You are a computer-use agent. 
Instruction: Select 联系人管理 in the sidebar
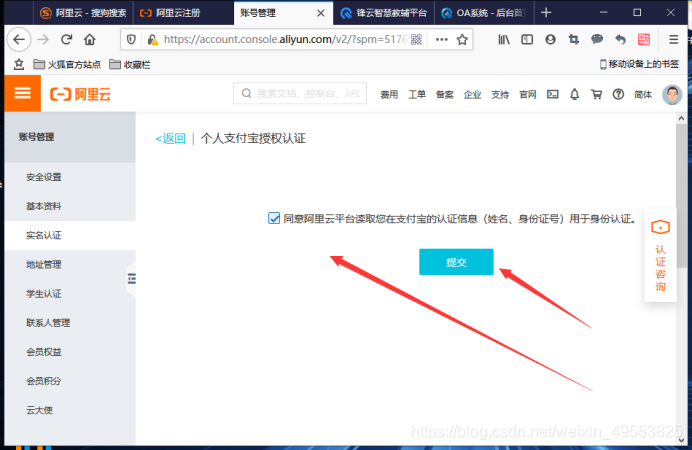pos(71,322)
